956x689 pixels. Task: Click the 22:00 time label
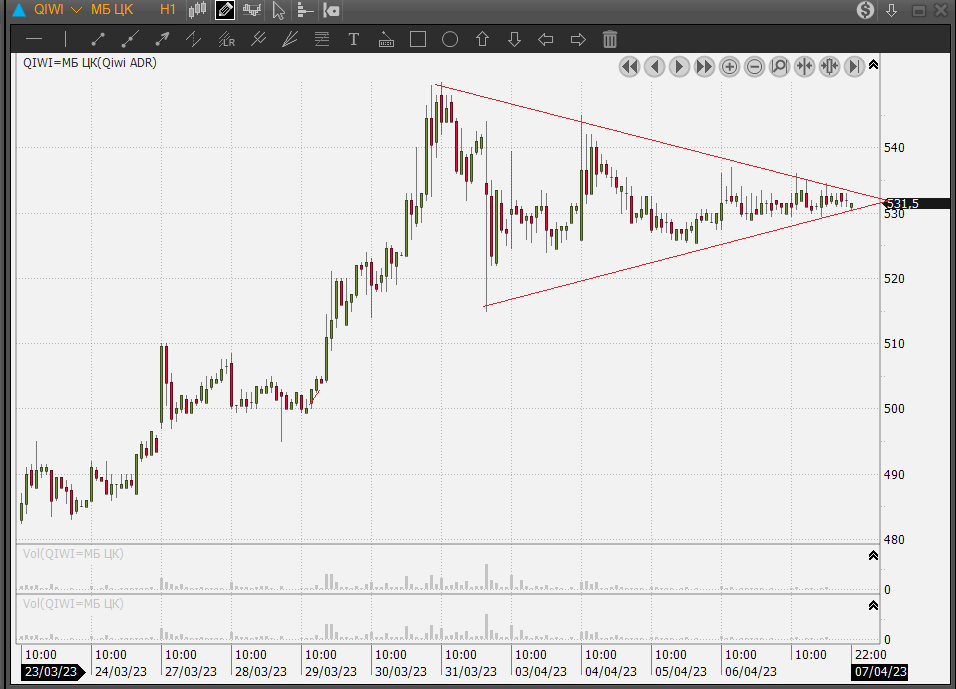(x=871, y=655)
